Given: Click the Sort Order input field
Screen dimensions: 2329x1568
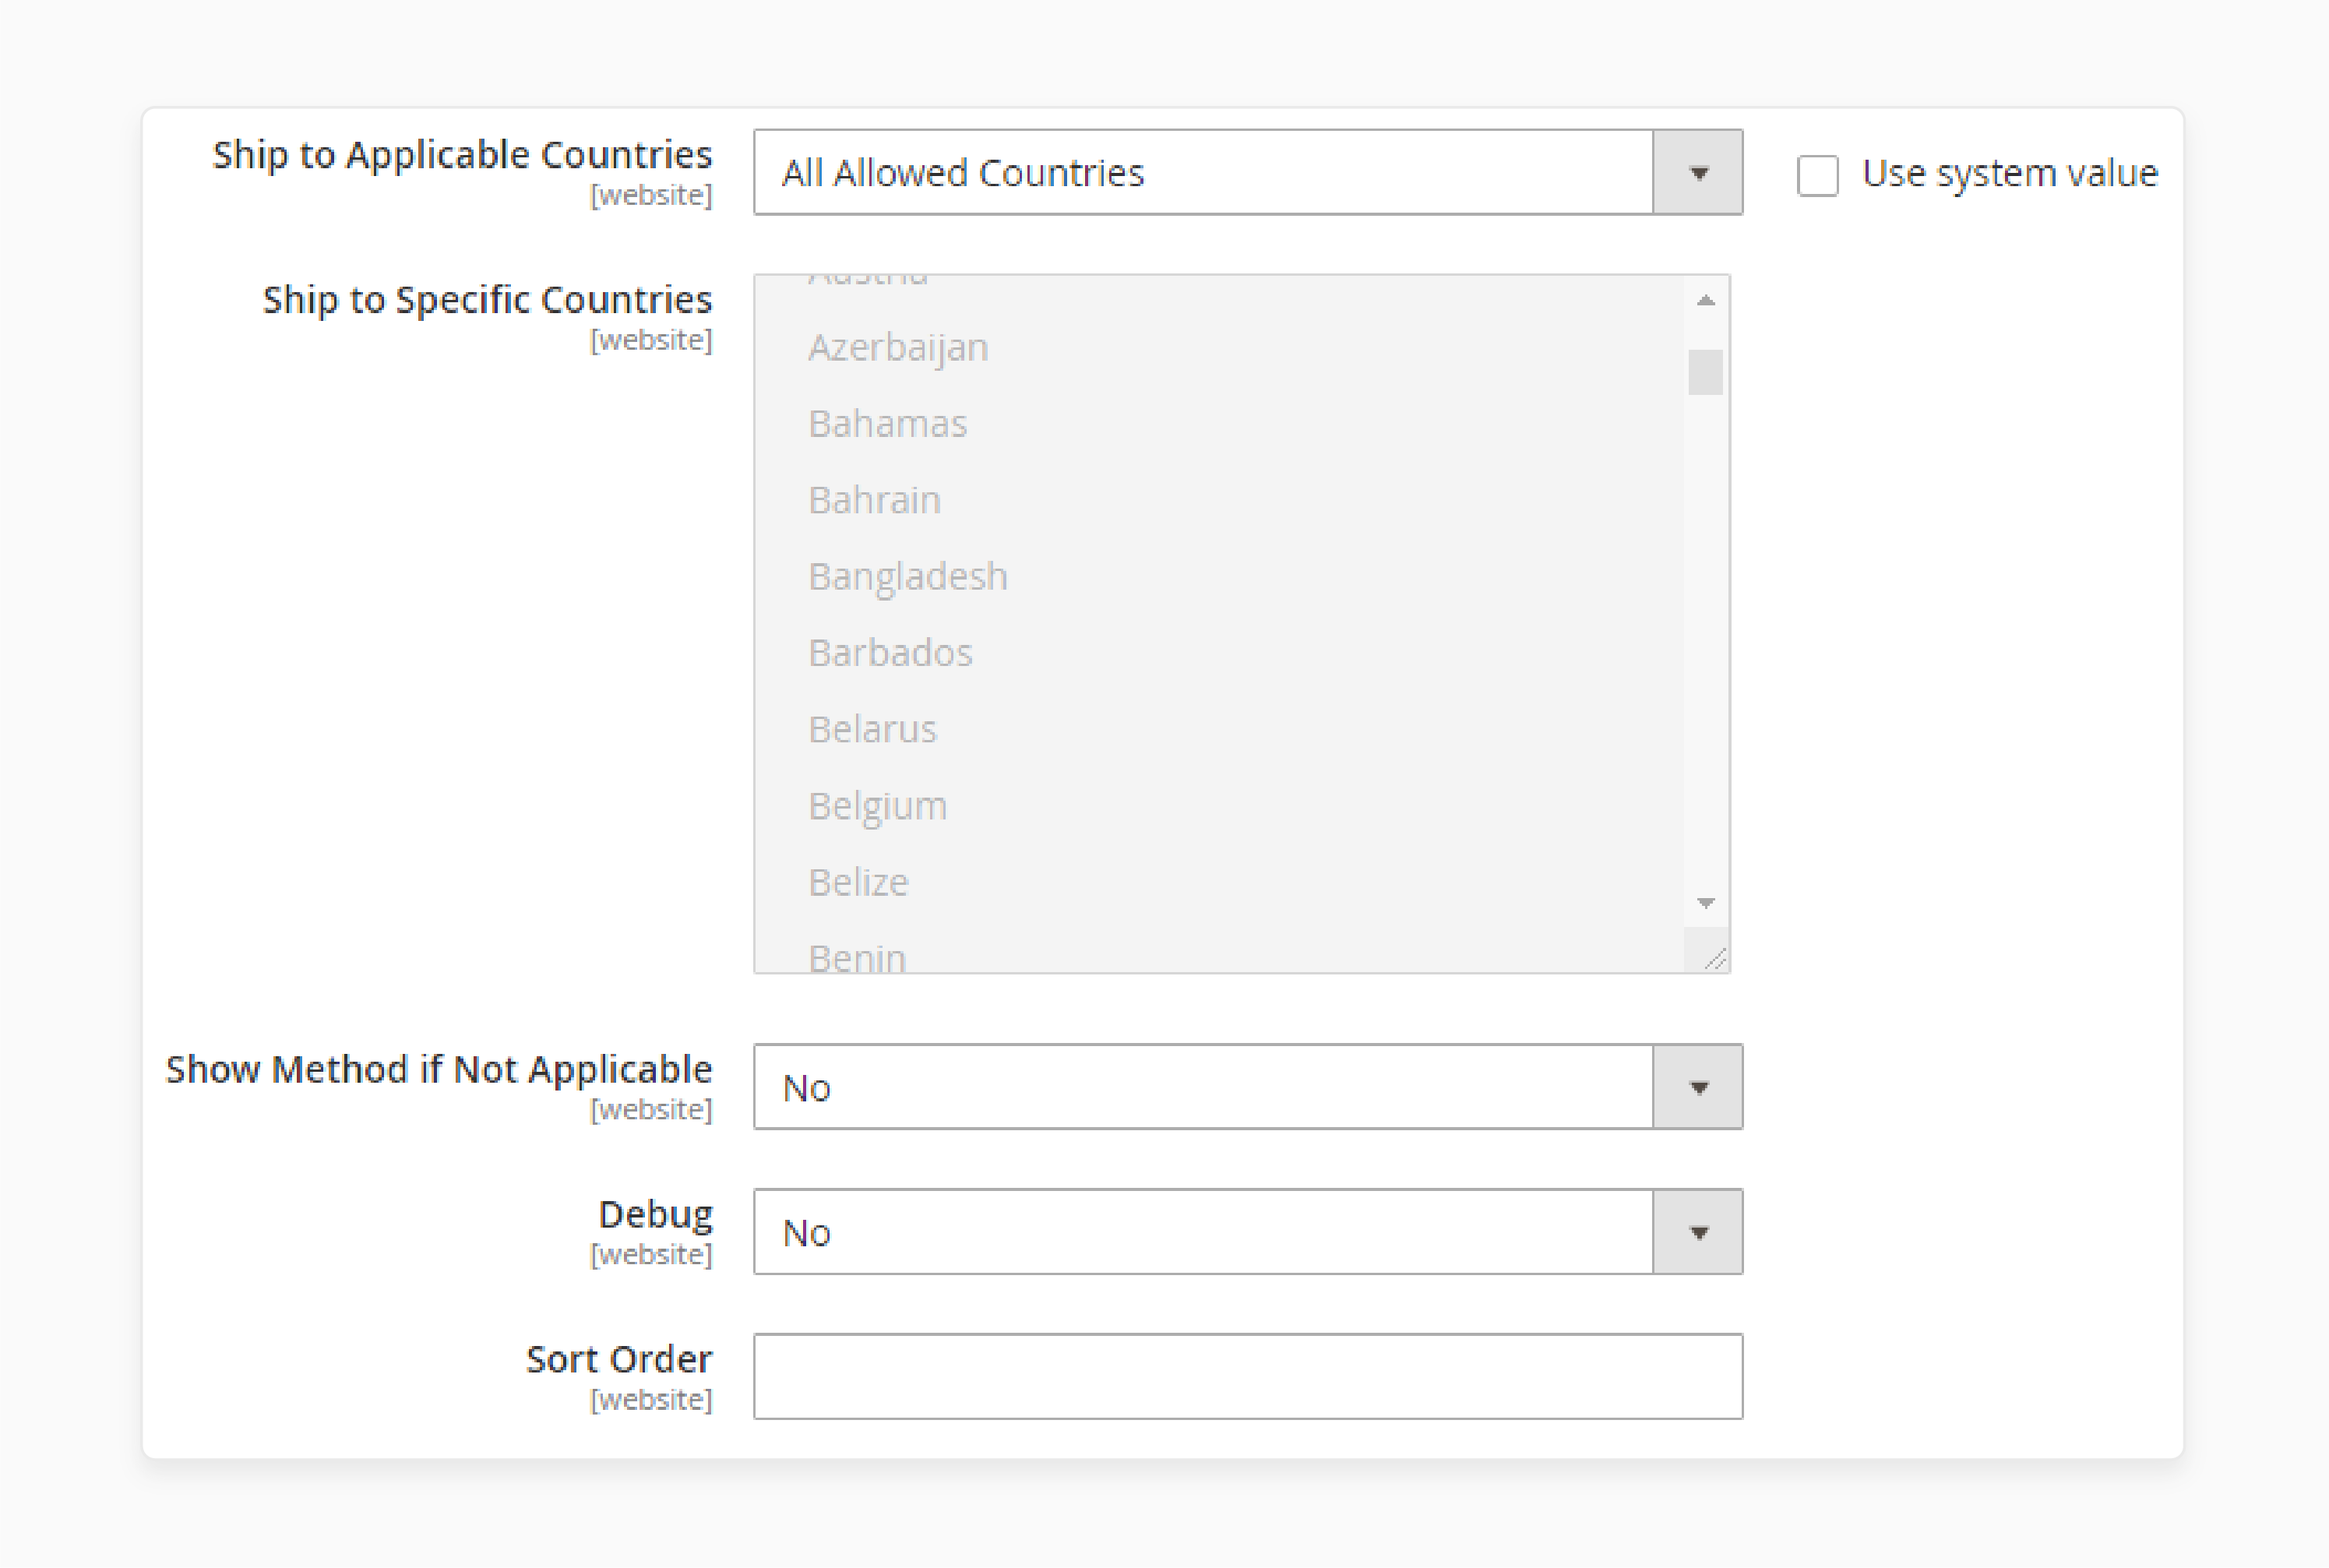Looking at the screenshot, I should click(1247, 1377).
